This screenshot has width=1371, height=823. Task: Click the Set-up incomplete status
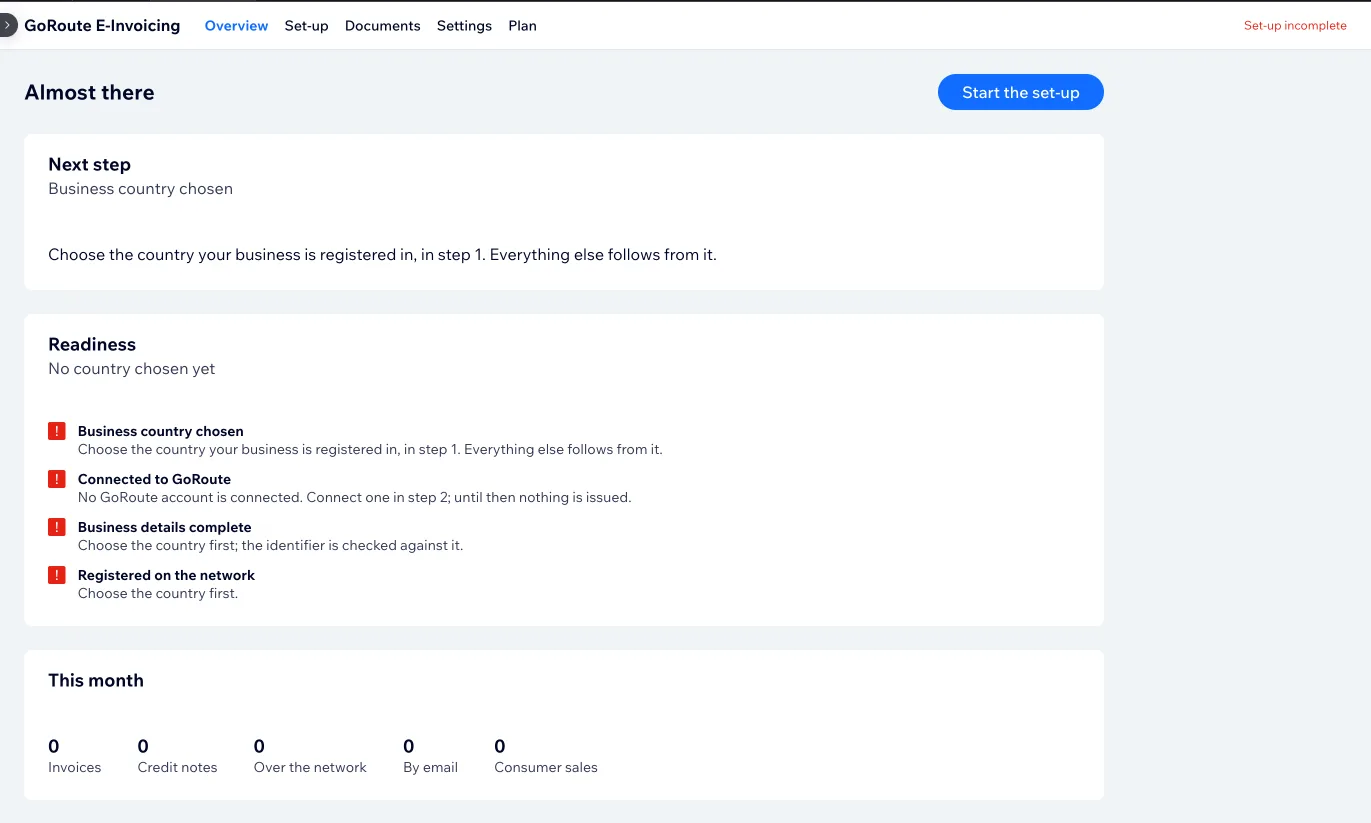[x=1295, y=26]
